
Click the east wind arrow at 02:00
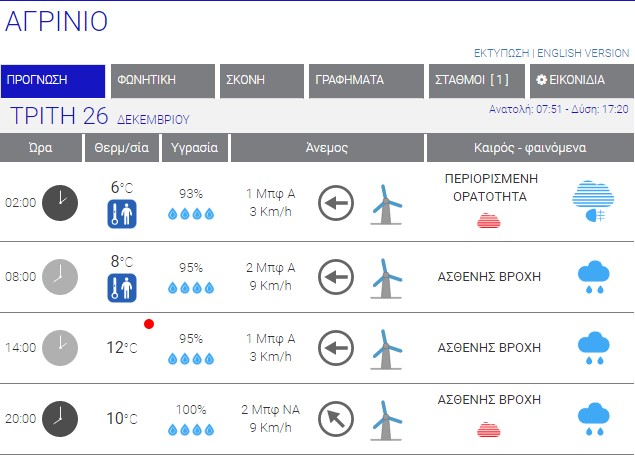pos(336,203)
